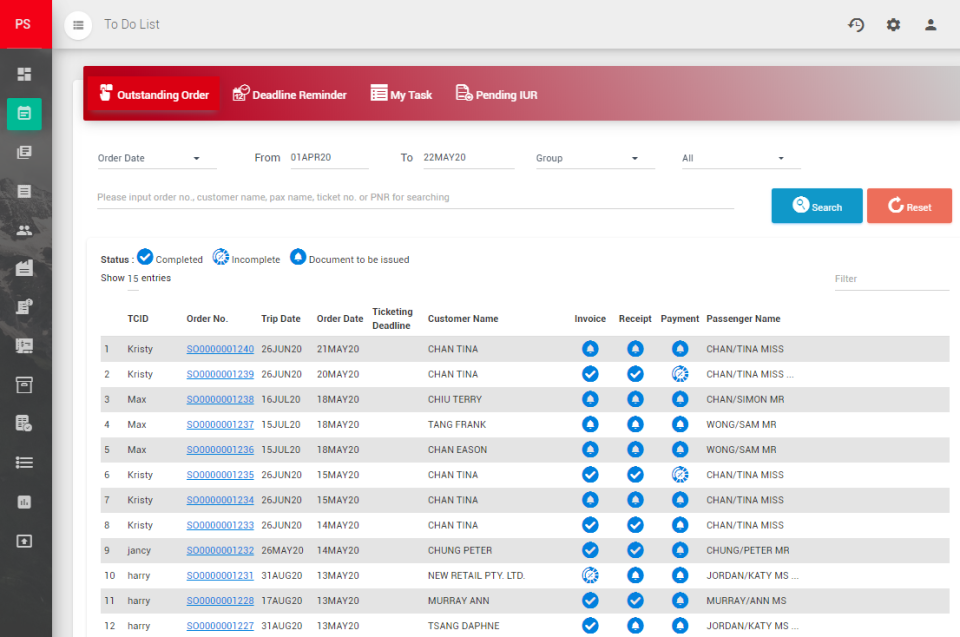Click the Reset button
This screenshot has width=960, height=637.
tap(909, 205)
